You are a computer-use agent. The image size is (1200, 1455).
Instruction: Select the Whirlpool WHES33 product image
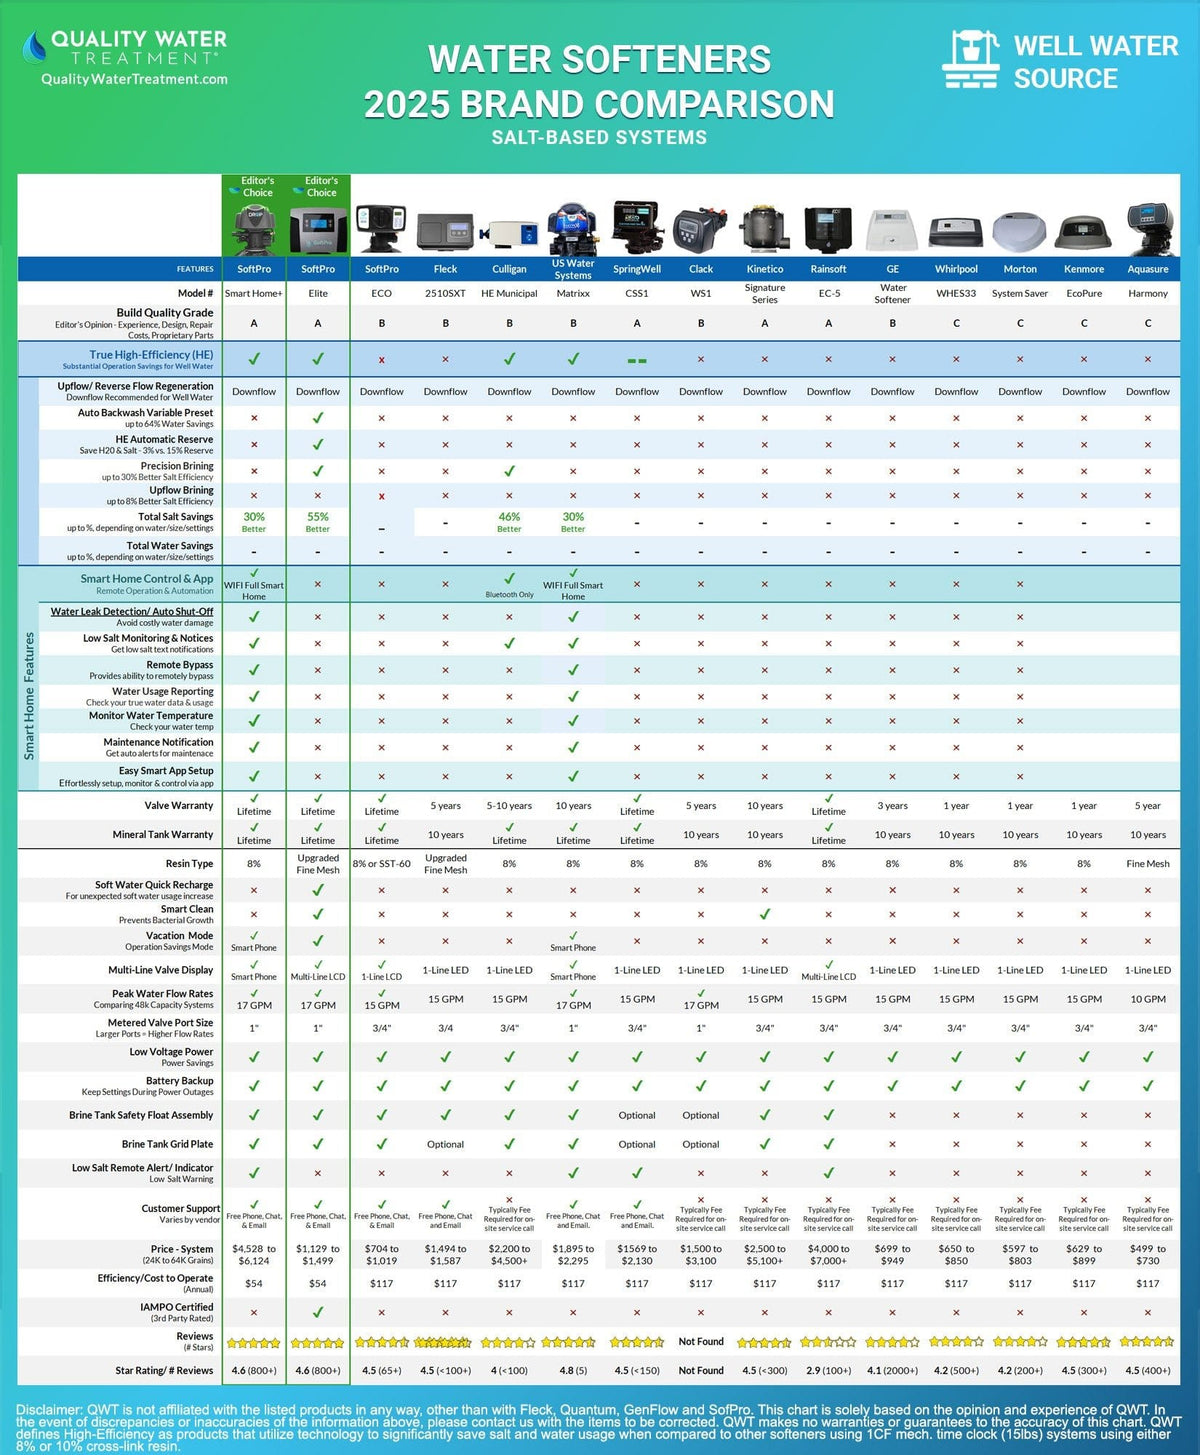tap(956, 233)
